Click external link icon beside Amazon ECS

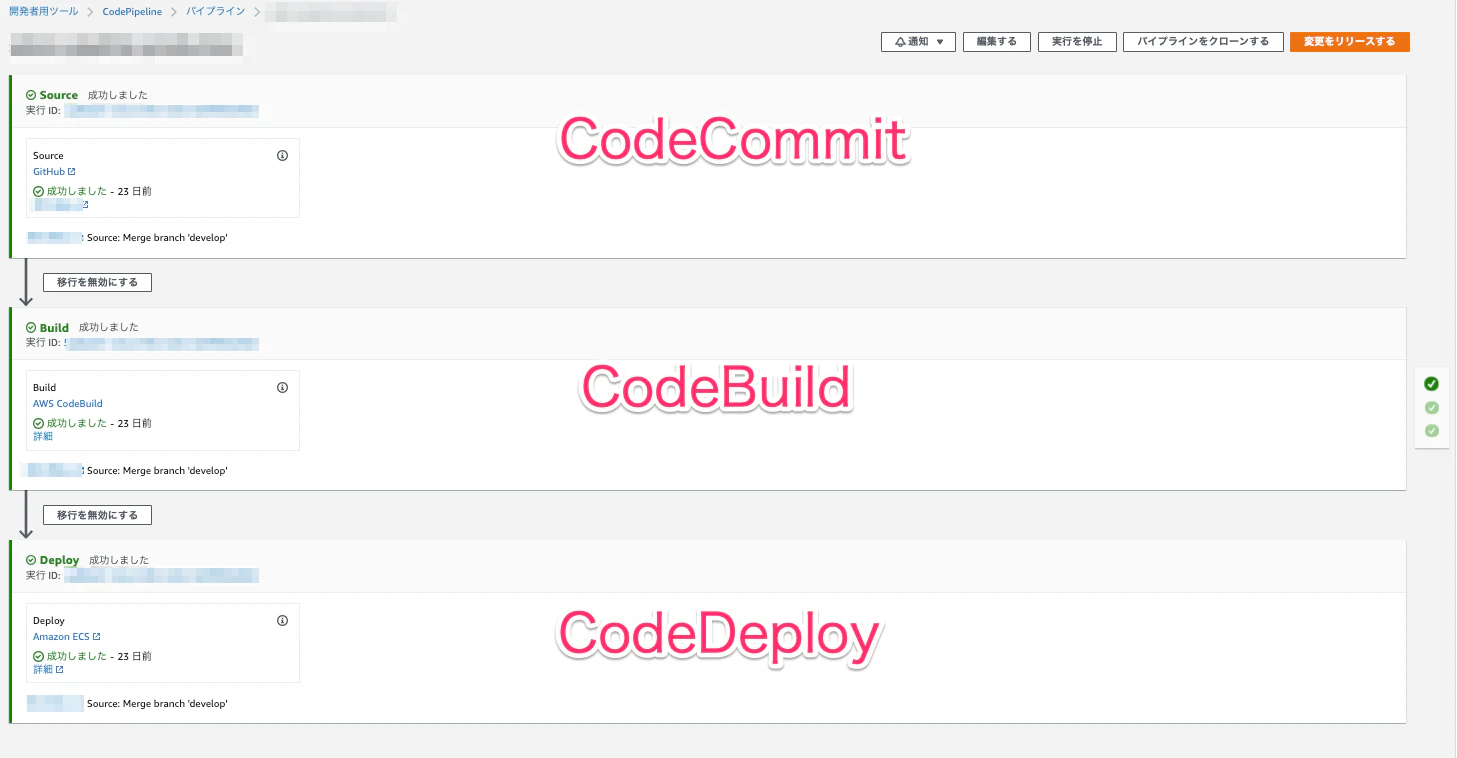coord(96,637)
